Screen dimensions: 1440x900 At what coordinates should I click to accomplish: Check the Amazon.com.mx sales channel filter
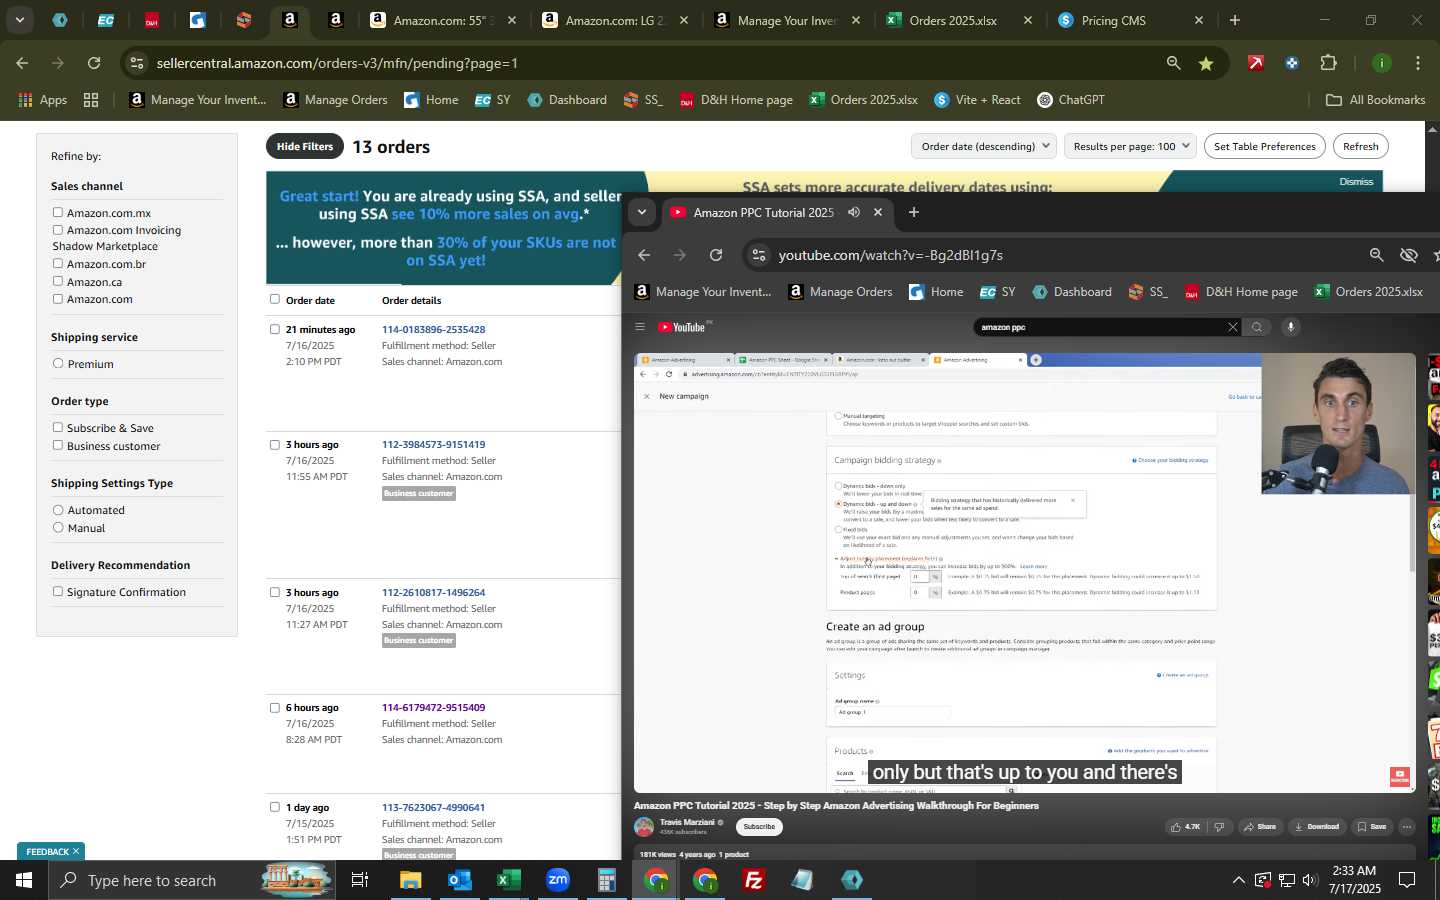[58, 212]
